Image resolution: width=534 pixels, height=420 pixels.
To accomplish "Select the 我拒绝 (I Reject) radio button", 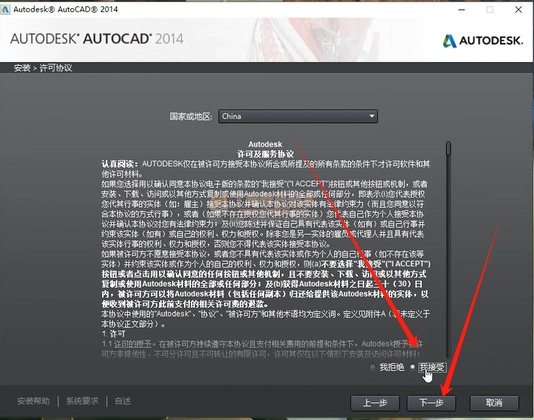I will pos(372,367).
